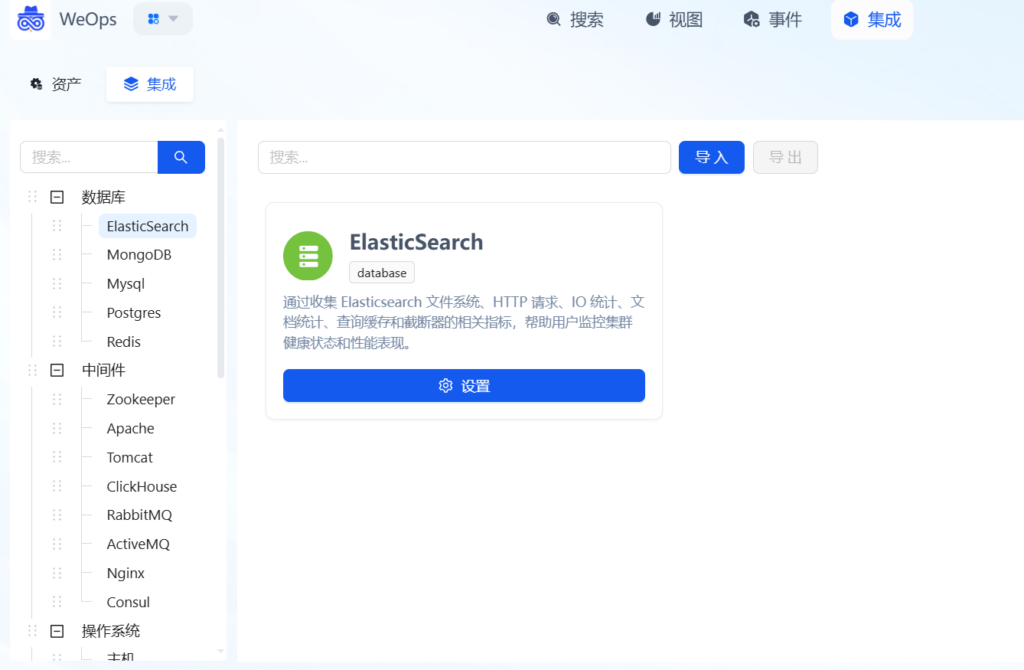
Task: Click the drag handle beside 操作系统
Action: click(x=32, y=631)
